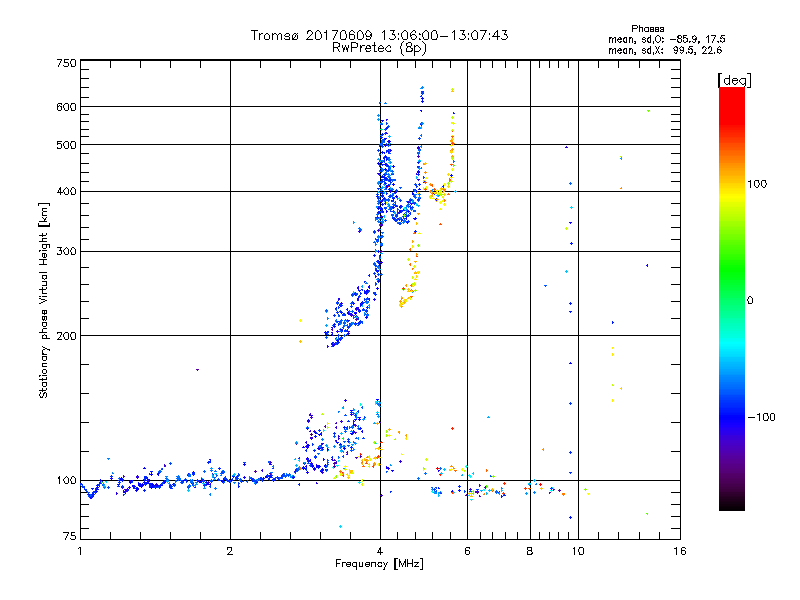The width and height of the screenshot is (800, 600).
Task: Click the x-axis tick label '10'
Action: (x=578, y=551)
